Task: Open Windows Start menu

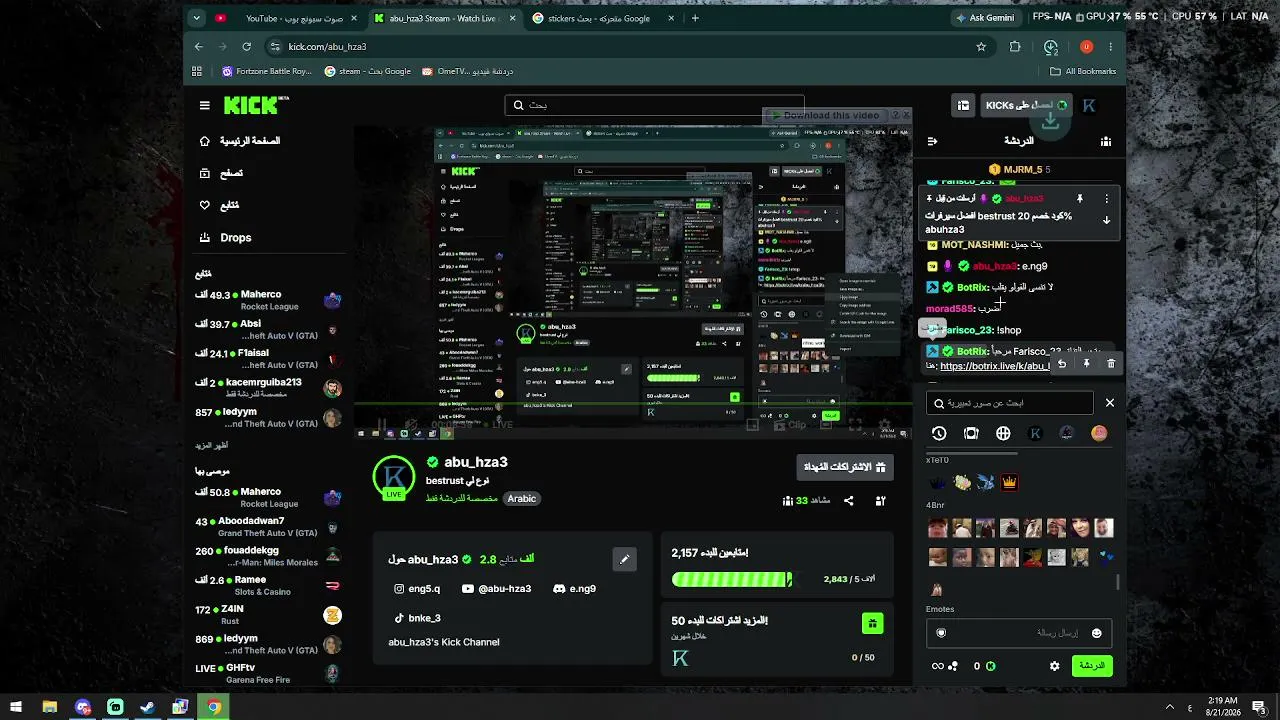Action: (16, 707)
